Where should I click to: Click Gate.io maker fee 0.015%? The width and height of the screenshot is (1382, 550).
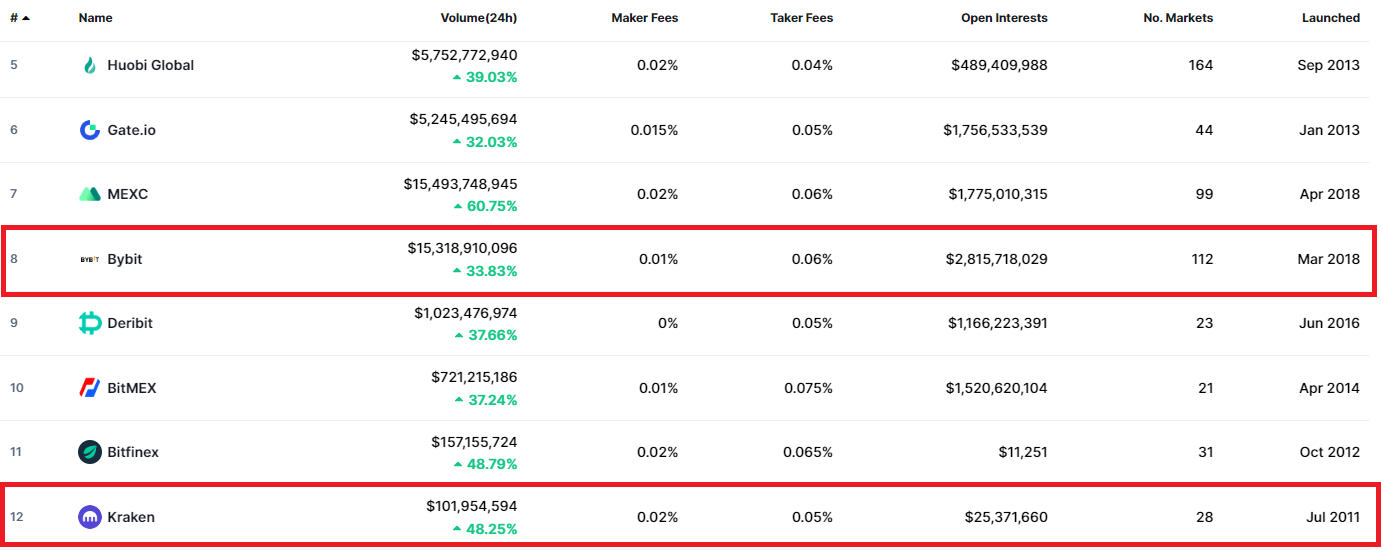pyautogui.click(x=654, y=130)
